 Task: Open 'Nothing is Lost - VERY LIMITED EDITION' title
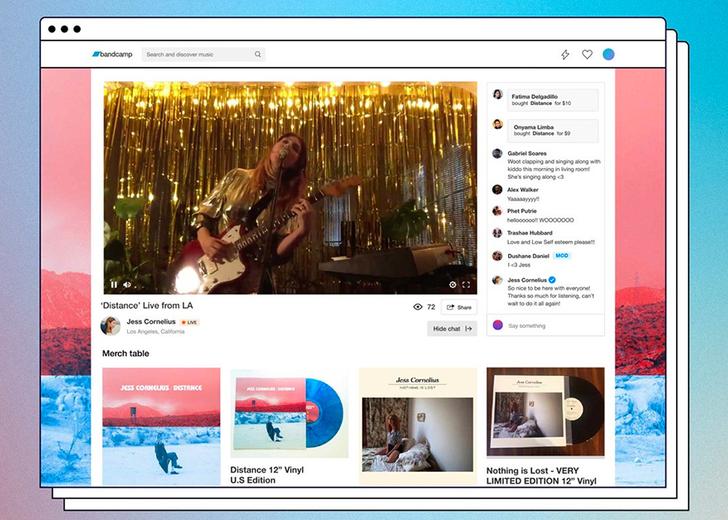pyautogui.click(x=541, y=475)
